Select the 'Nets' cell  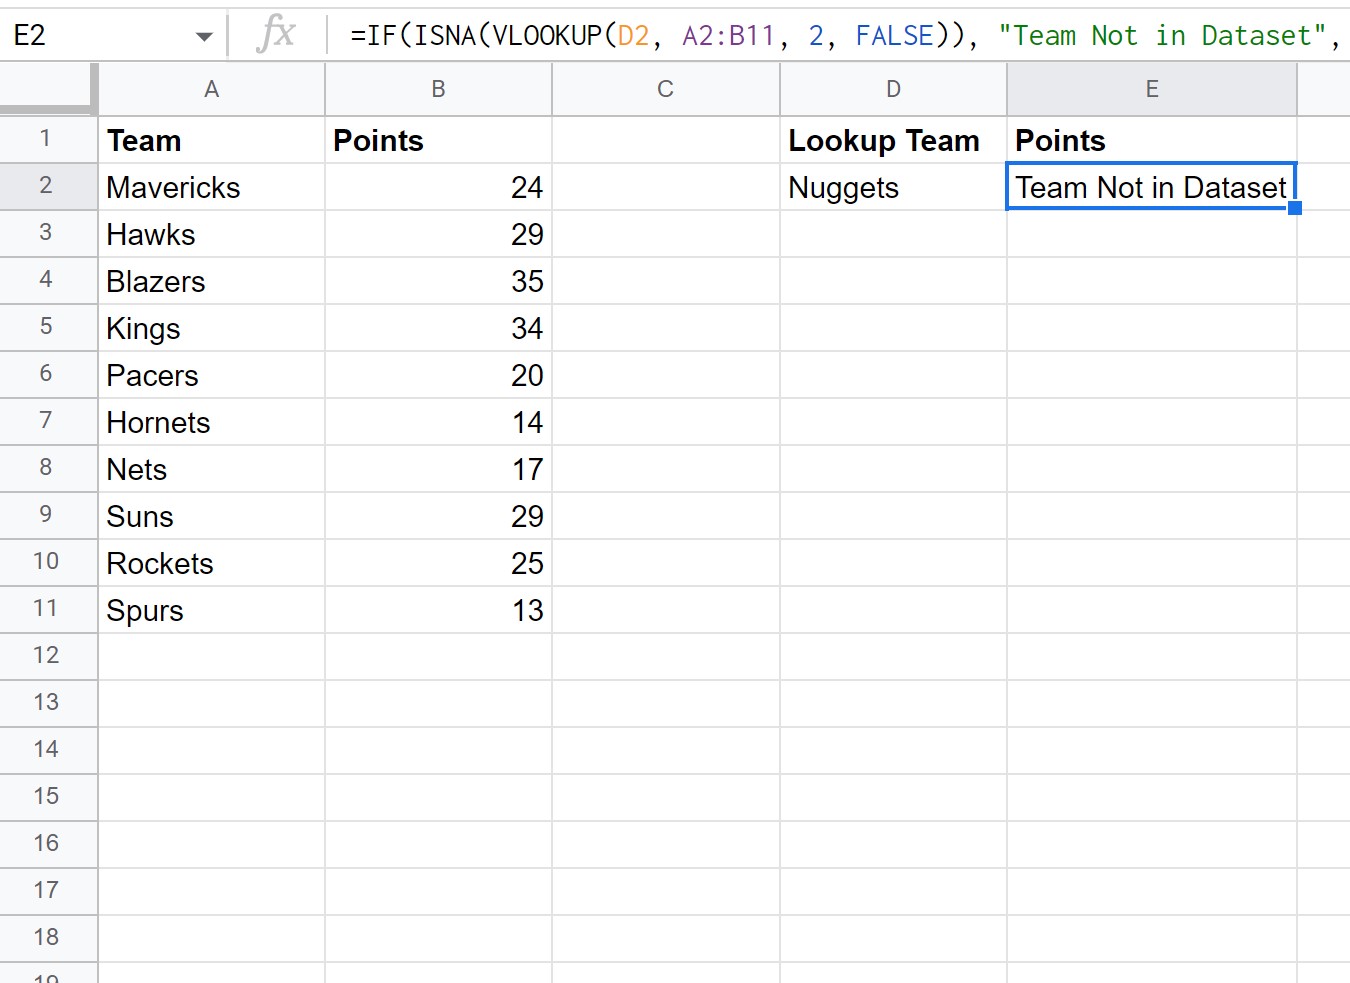click(212, 469)
